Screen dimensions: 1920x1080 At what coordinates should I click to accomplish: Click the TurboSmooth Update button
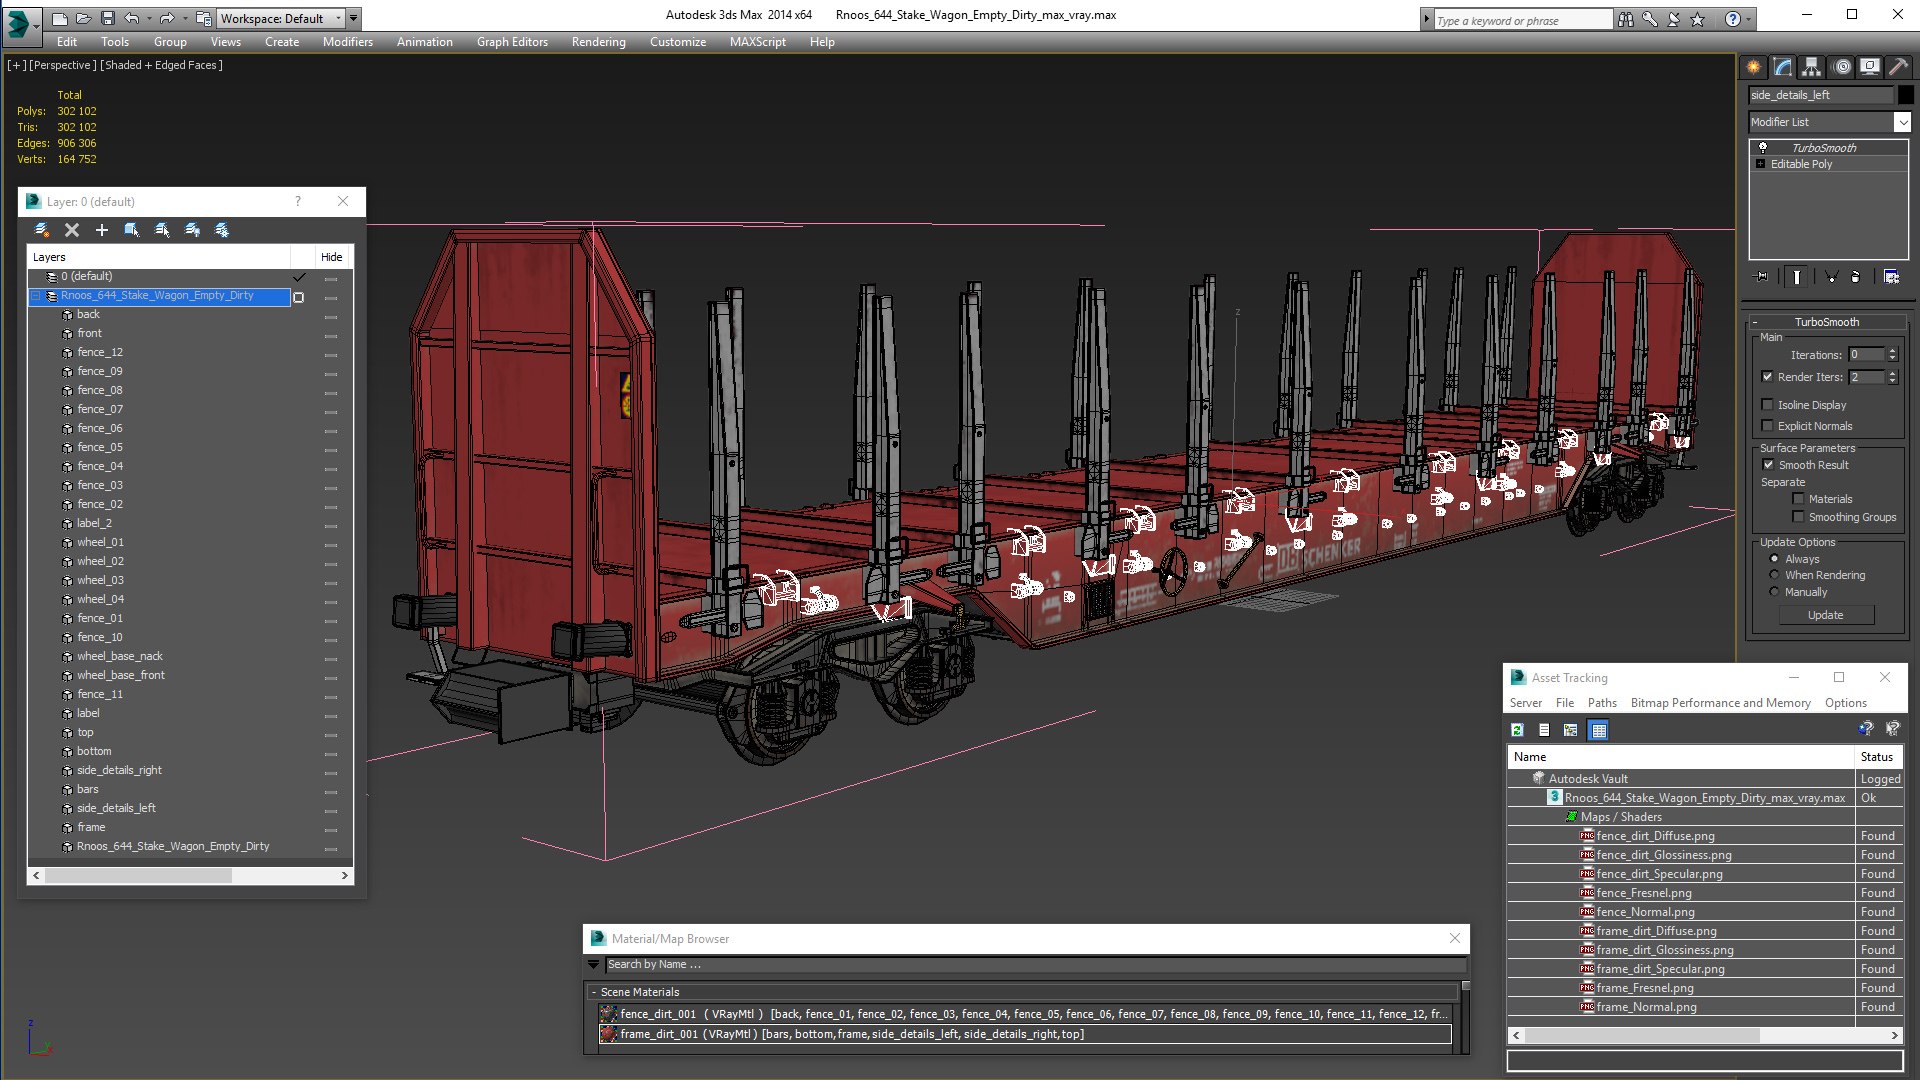coord(1825,615)
